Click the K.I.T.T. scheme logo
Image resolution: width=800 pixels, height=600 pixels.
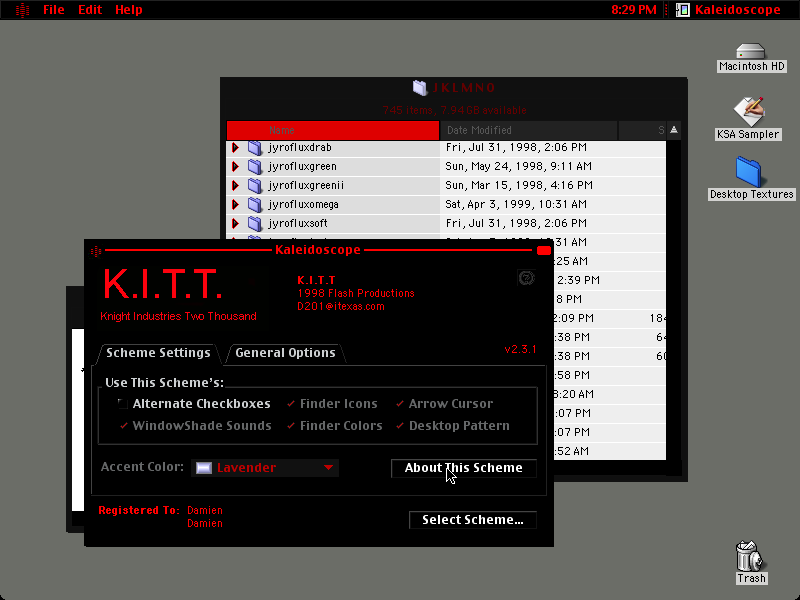coord(162,284)
